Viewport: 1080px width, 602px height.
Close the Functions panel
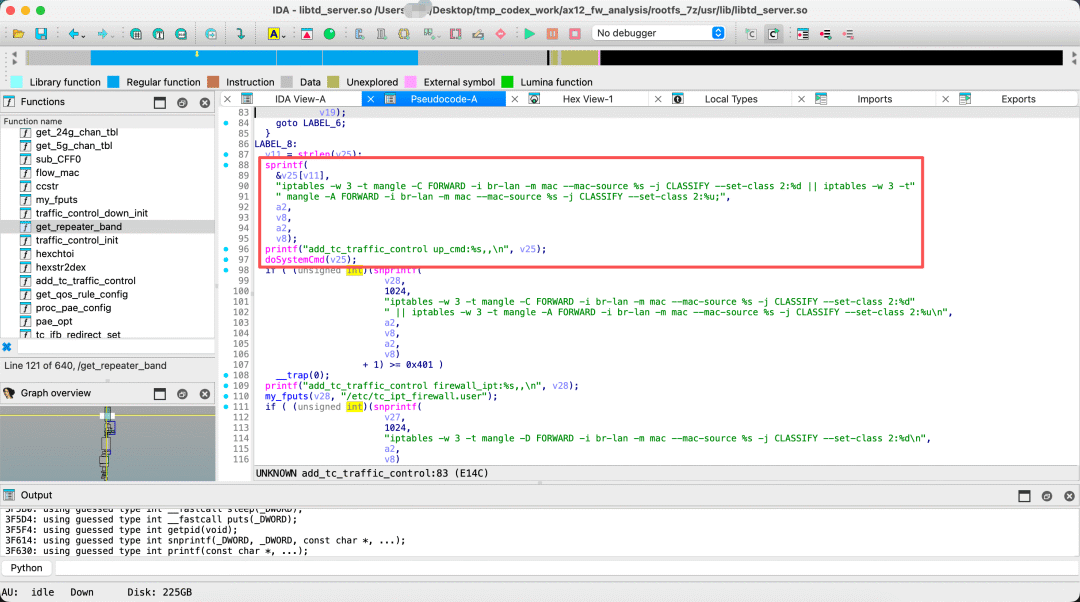pyautogui.click(x=205, y=103)
